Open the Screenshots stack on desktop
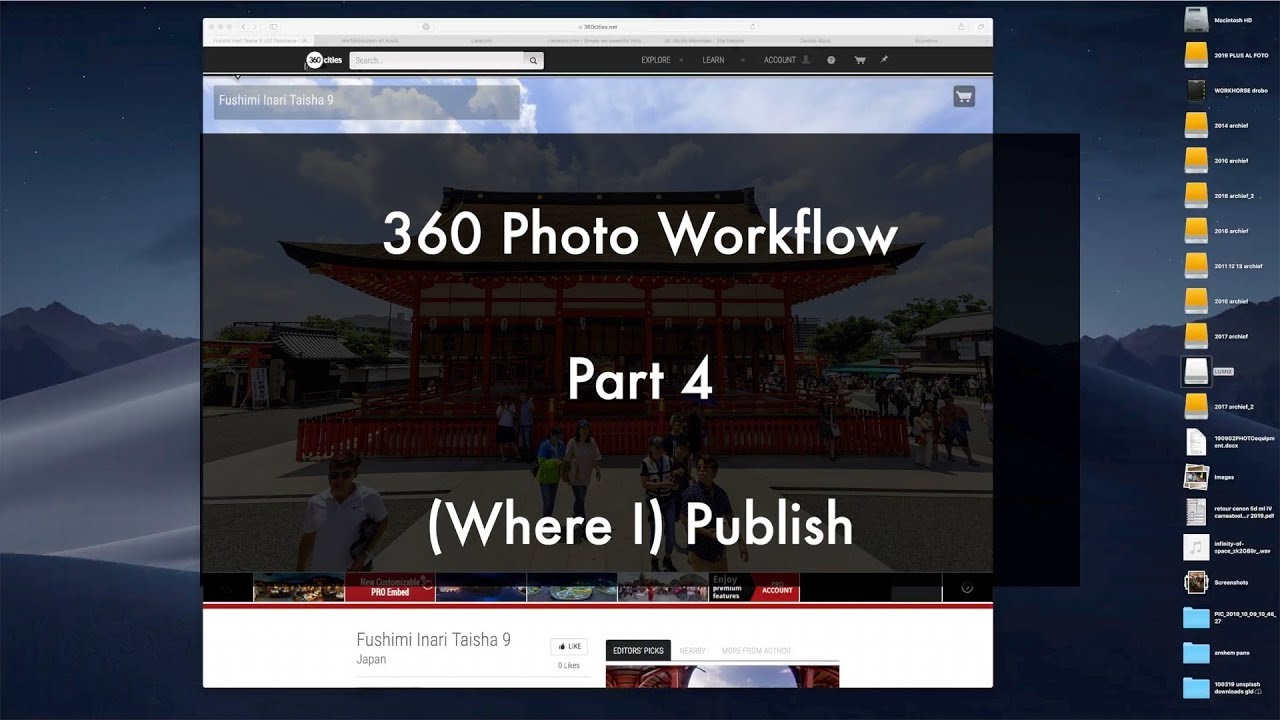 [x=1196, y=582]
